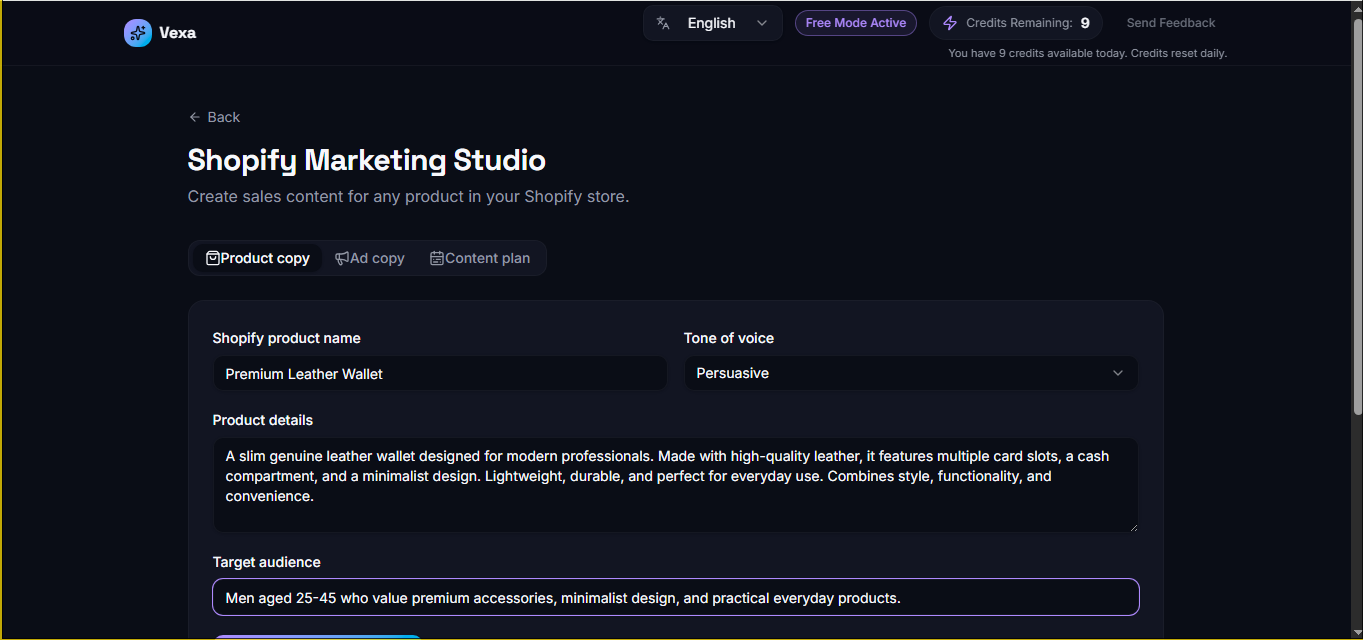Click the Credits Remaining 9 indicator
This screenshot has height=640, width=1363.
point(1016,23)
